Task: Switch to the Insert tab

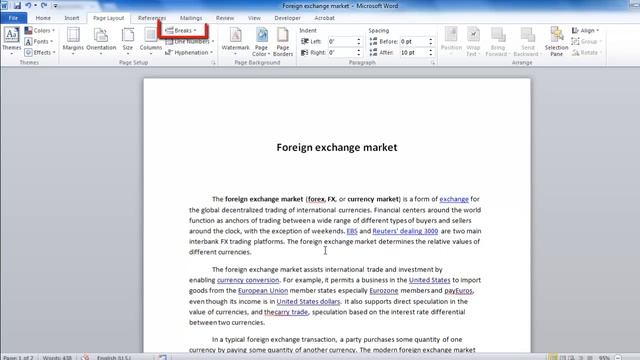Action: coord(71,18)
